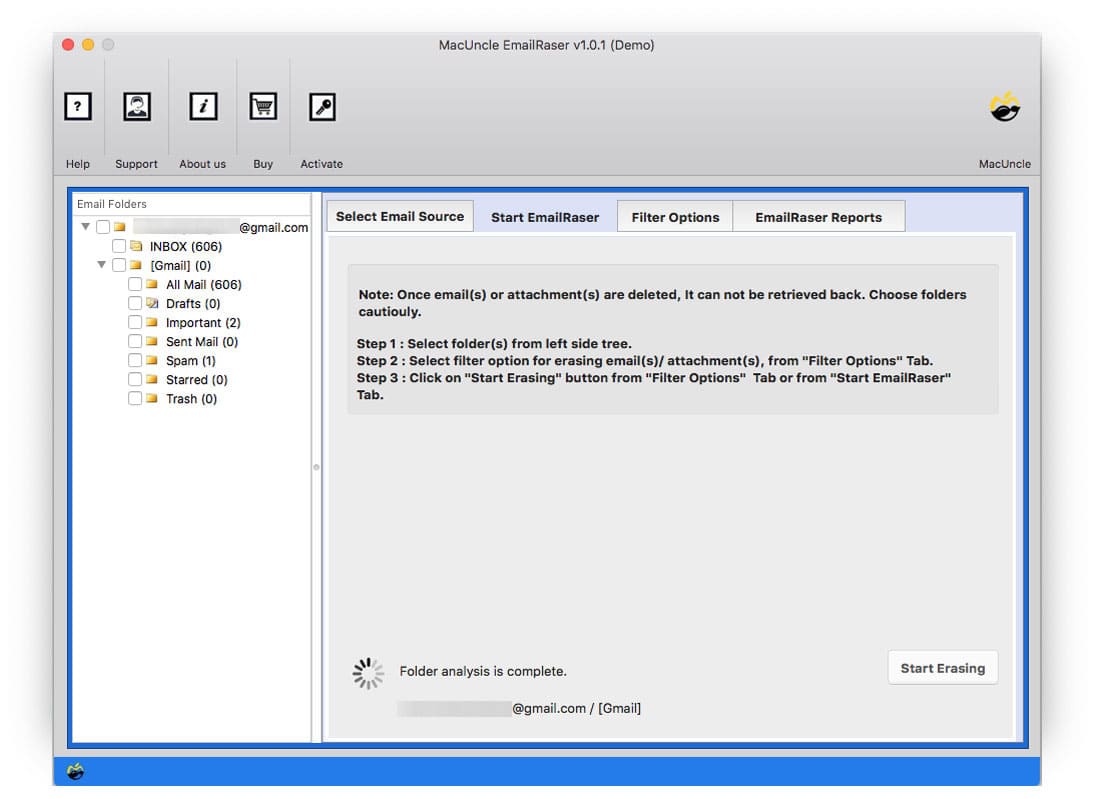Switch to the Filter Options tab

pyautogui.click(x=674, y=216)
